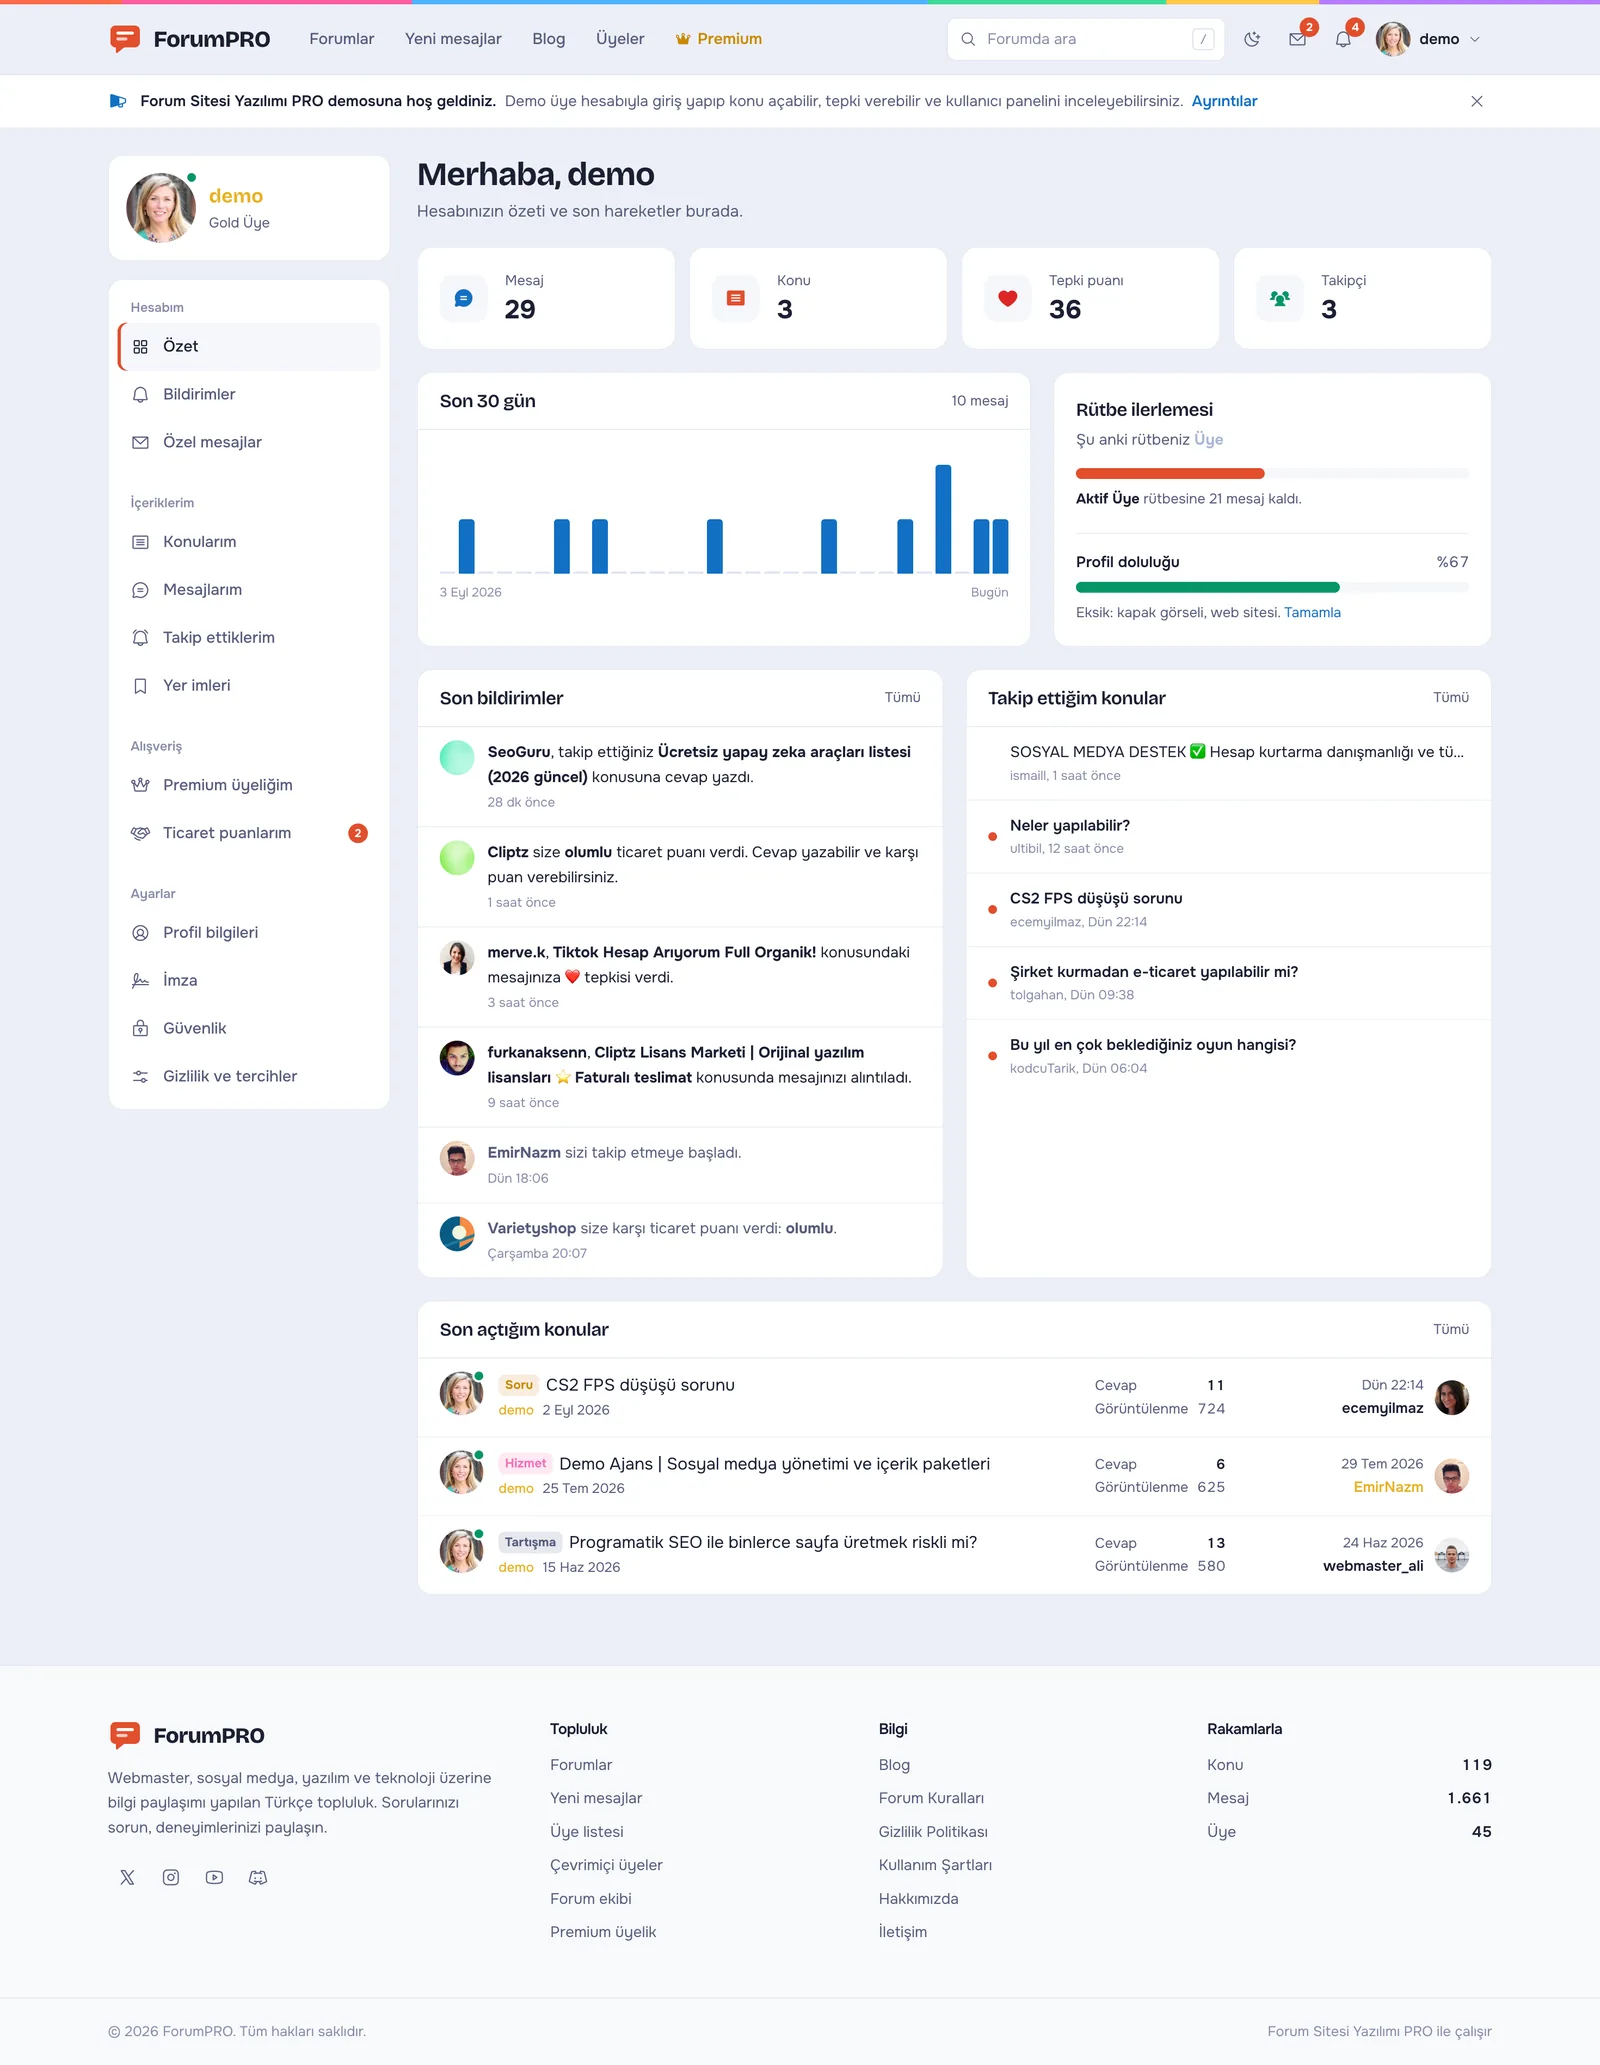Open Programatik SEO topic in recent topics
The image size is (1600, 2065).
coord(772,1542)
